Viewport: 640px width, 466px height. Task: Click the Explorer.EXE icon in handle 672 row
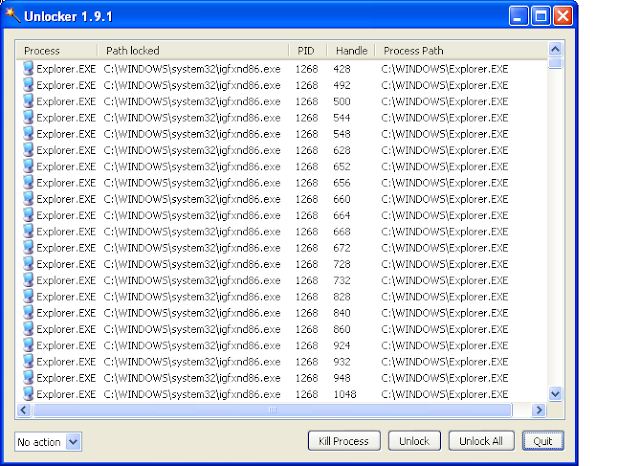(x=28, y=248)
